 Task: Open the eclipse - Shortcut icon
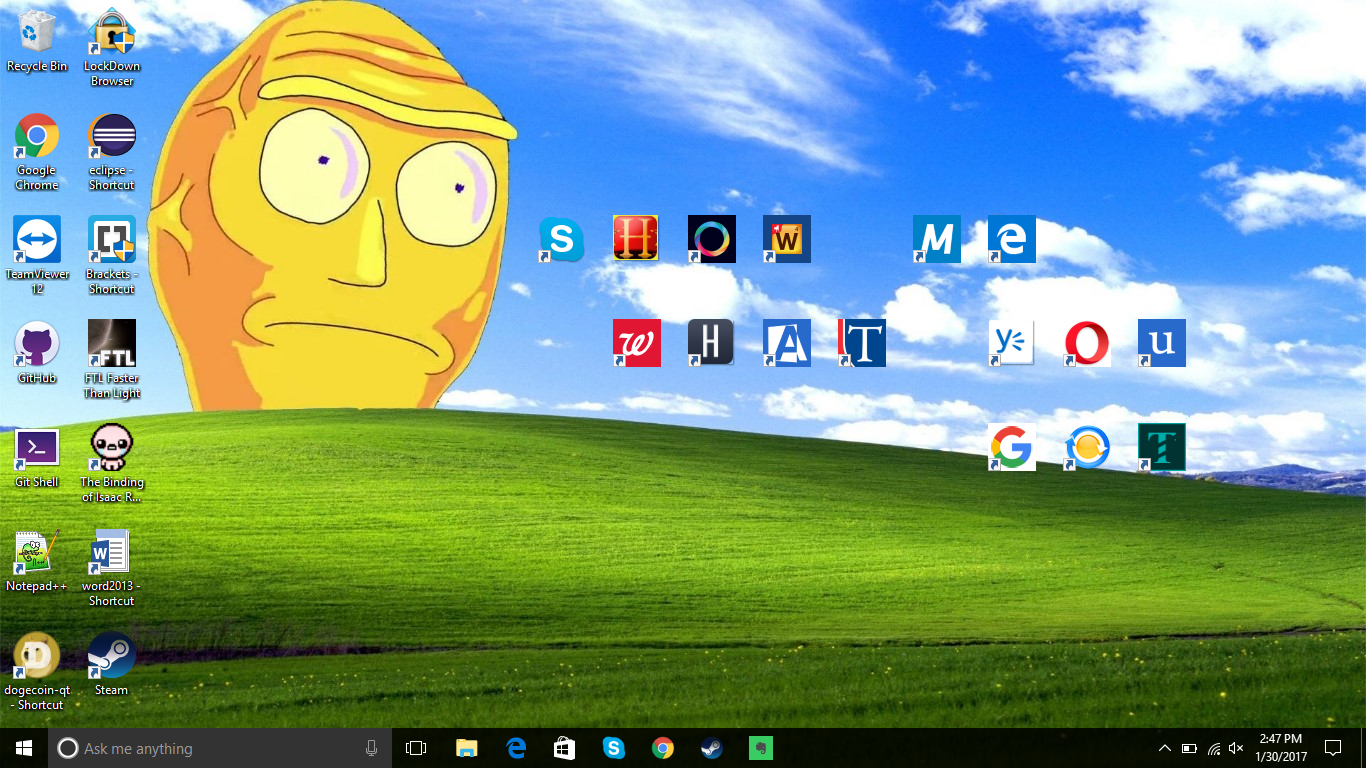pos(112,151)
